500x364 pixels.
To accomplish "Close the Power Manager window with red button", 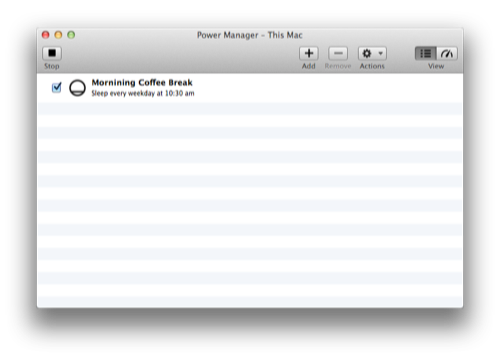I will pyautogui.click(x=46, y=35).
